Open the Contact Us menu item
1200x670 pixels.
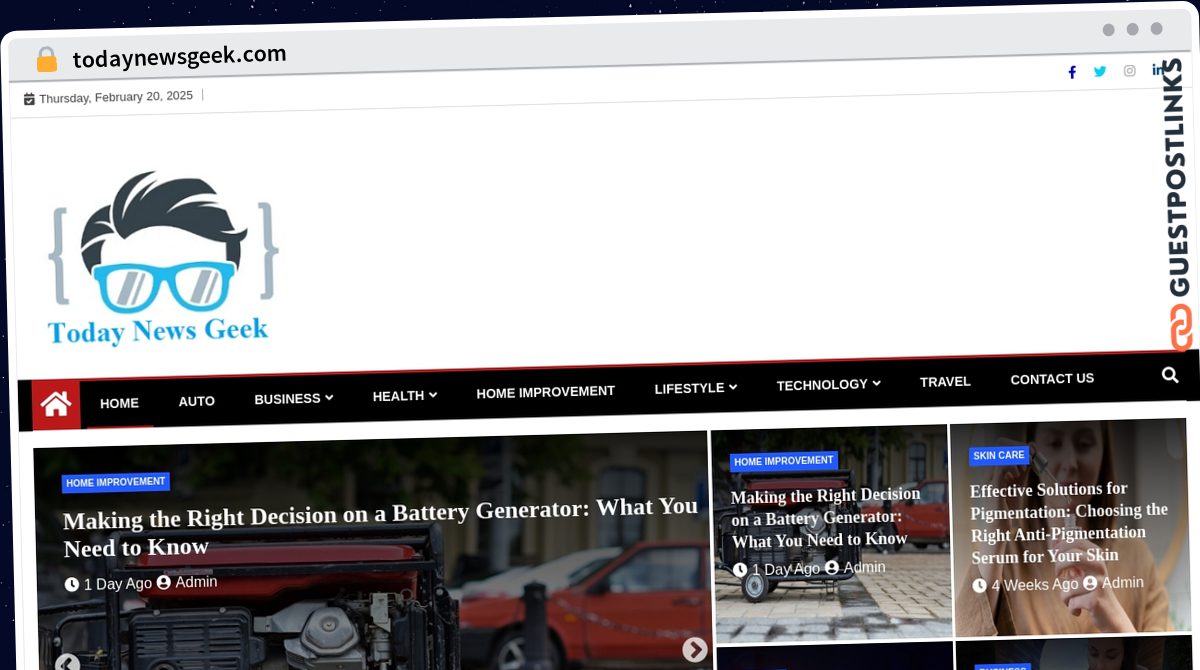click(1052, 379)
